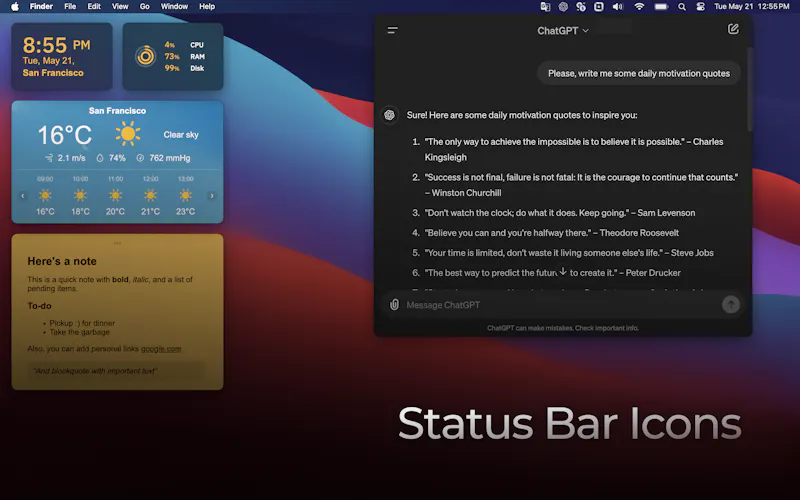Viewport: 800px width, 500px height.
Task: Expand the ChatGPT model dropdown
Action: click(563, 31)
